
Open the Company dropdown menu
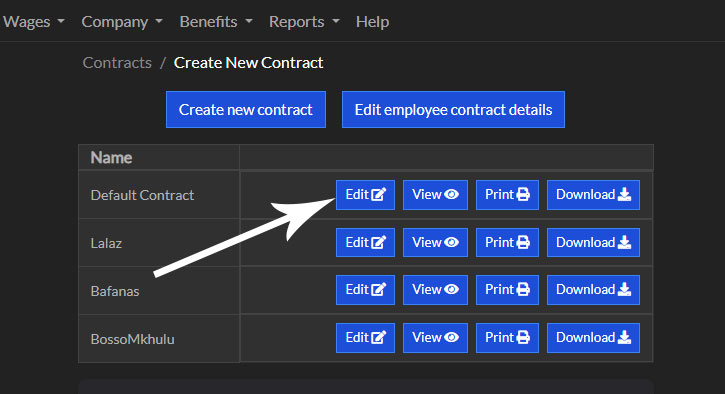click(122, 22)
